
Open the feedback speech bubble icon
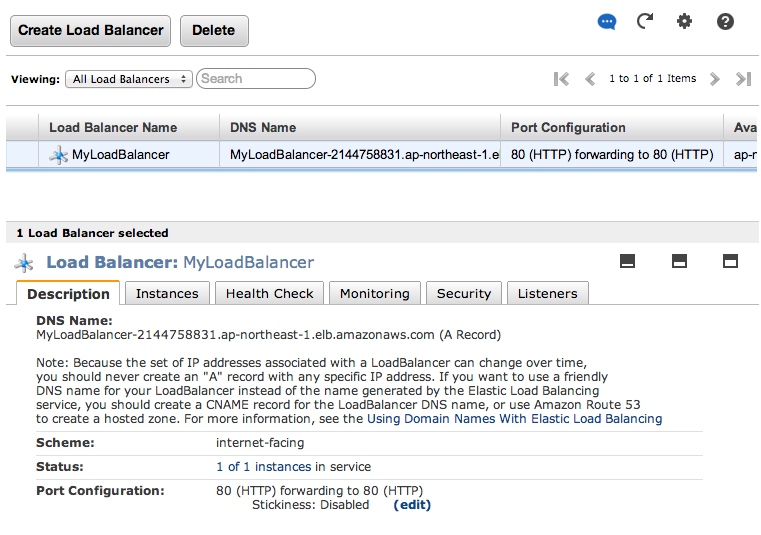point(606,22)
